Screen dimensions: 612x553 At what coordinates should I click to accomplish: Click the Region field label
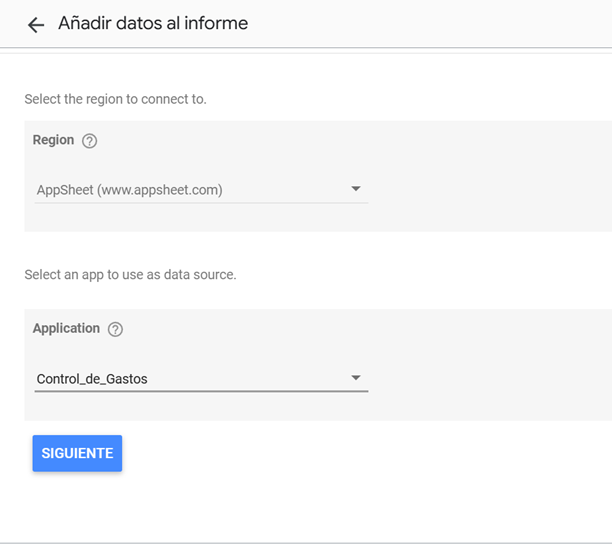pyautogui.click(x=53, y=140)
